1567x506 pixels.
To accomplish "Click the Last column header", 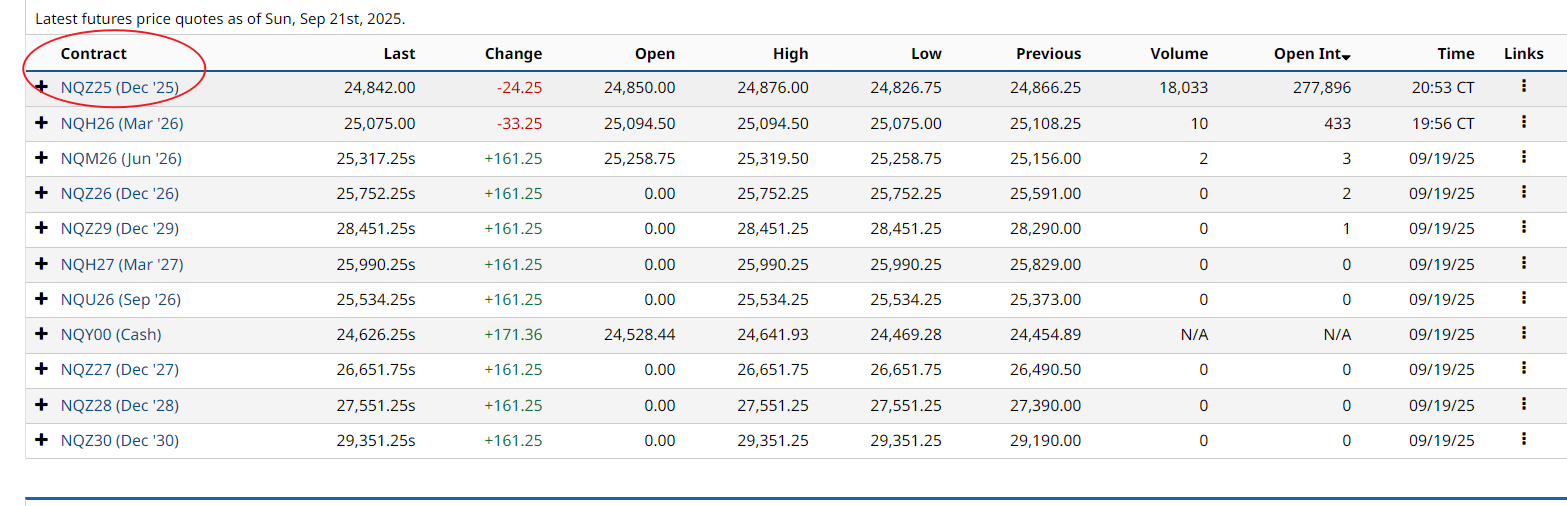I will click(x=399, y=54).
